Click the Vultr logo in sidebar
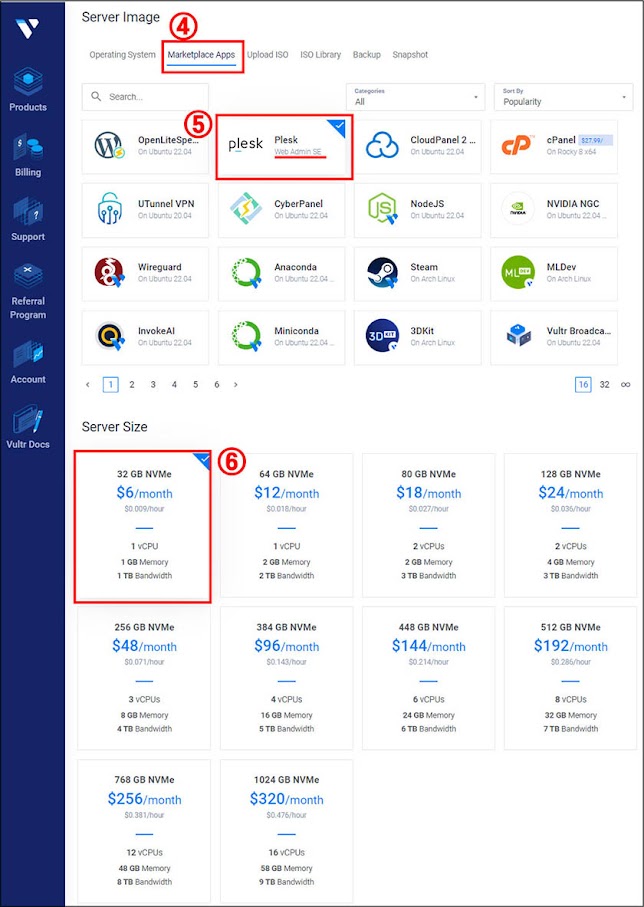The width and height of the screenshot is (644, 907). pos(27,28)
